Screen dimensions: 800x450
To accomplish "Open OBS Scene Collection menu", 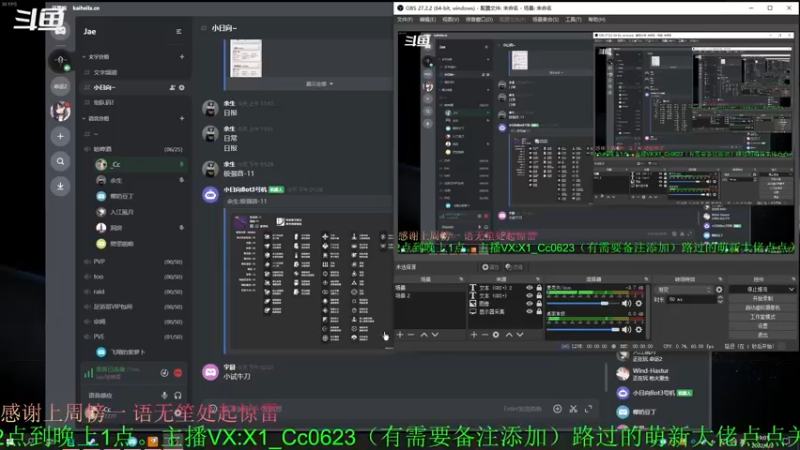I will (545, 19).
